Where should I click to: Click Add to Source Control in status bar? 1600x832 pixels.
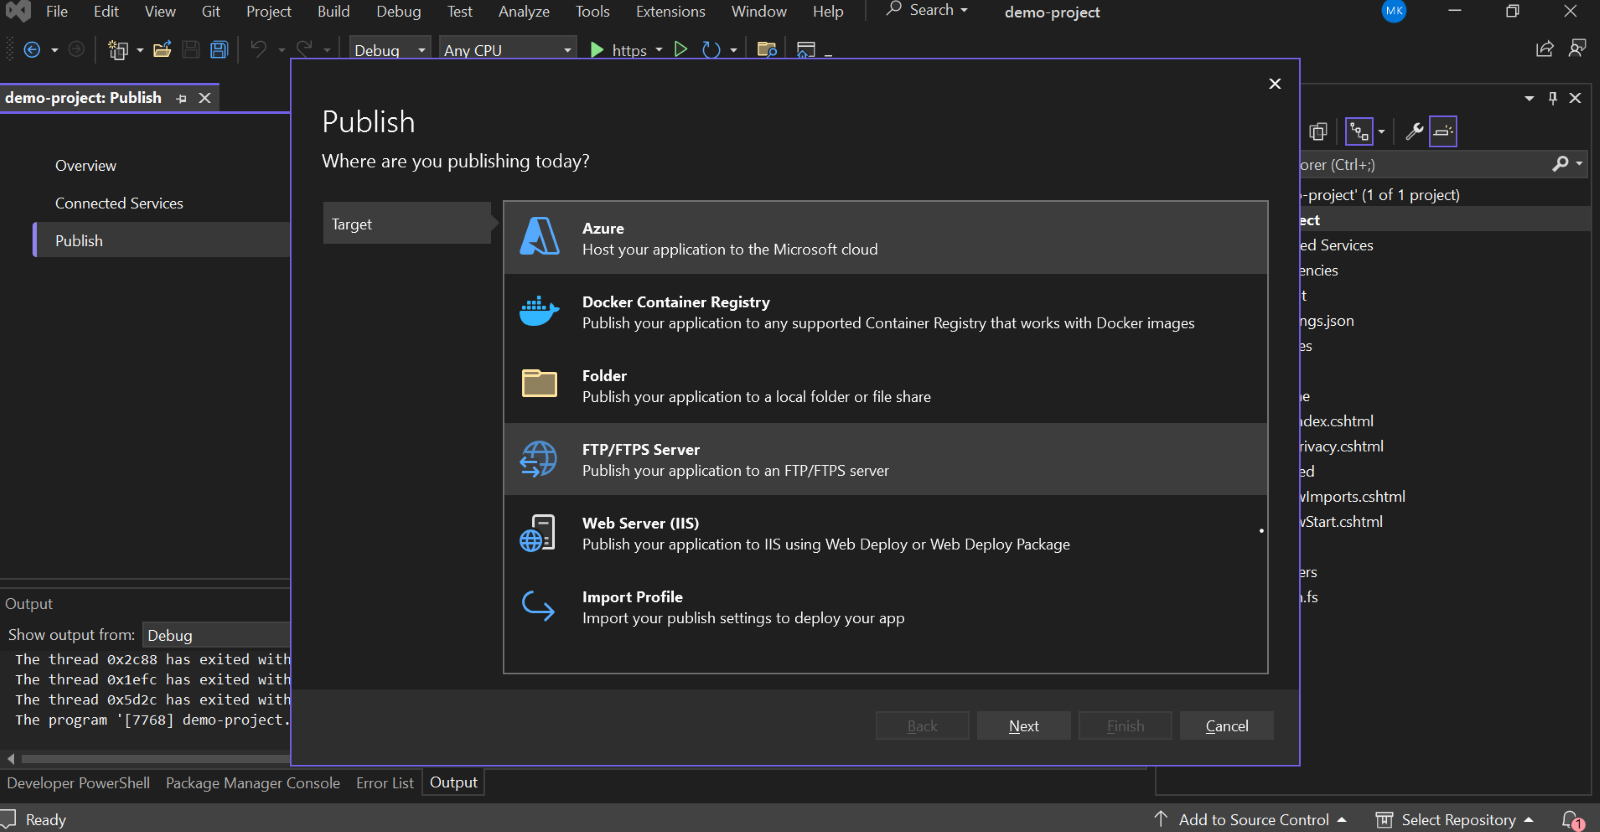(1252, 819)
